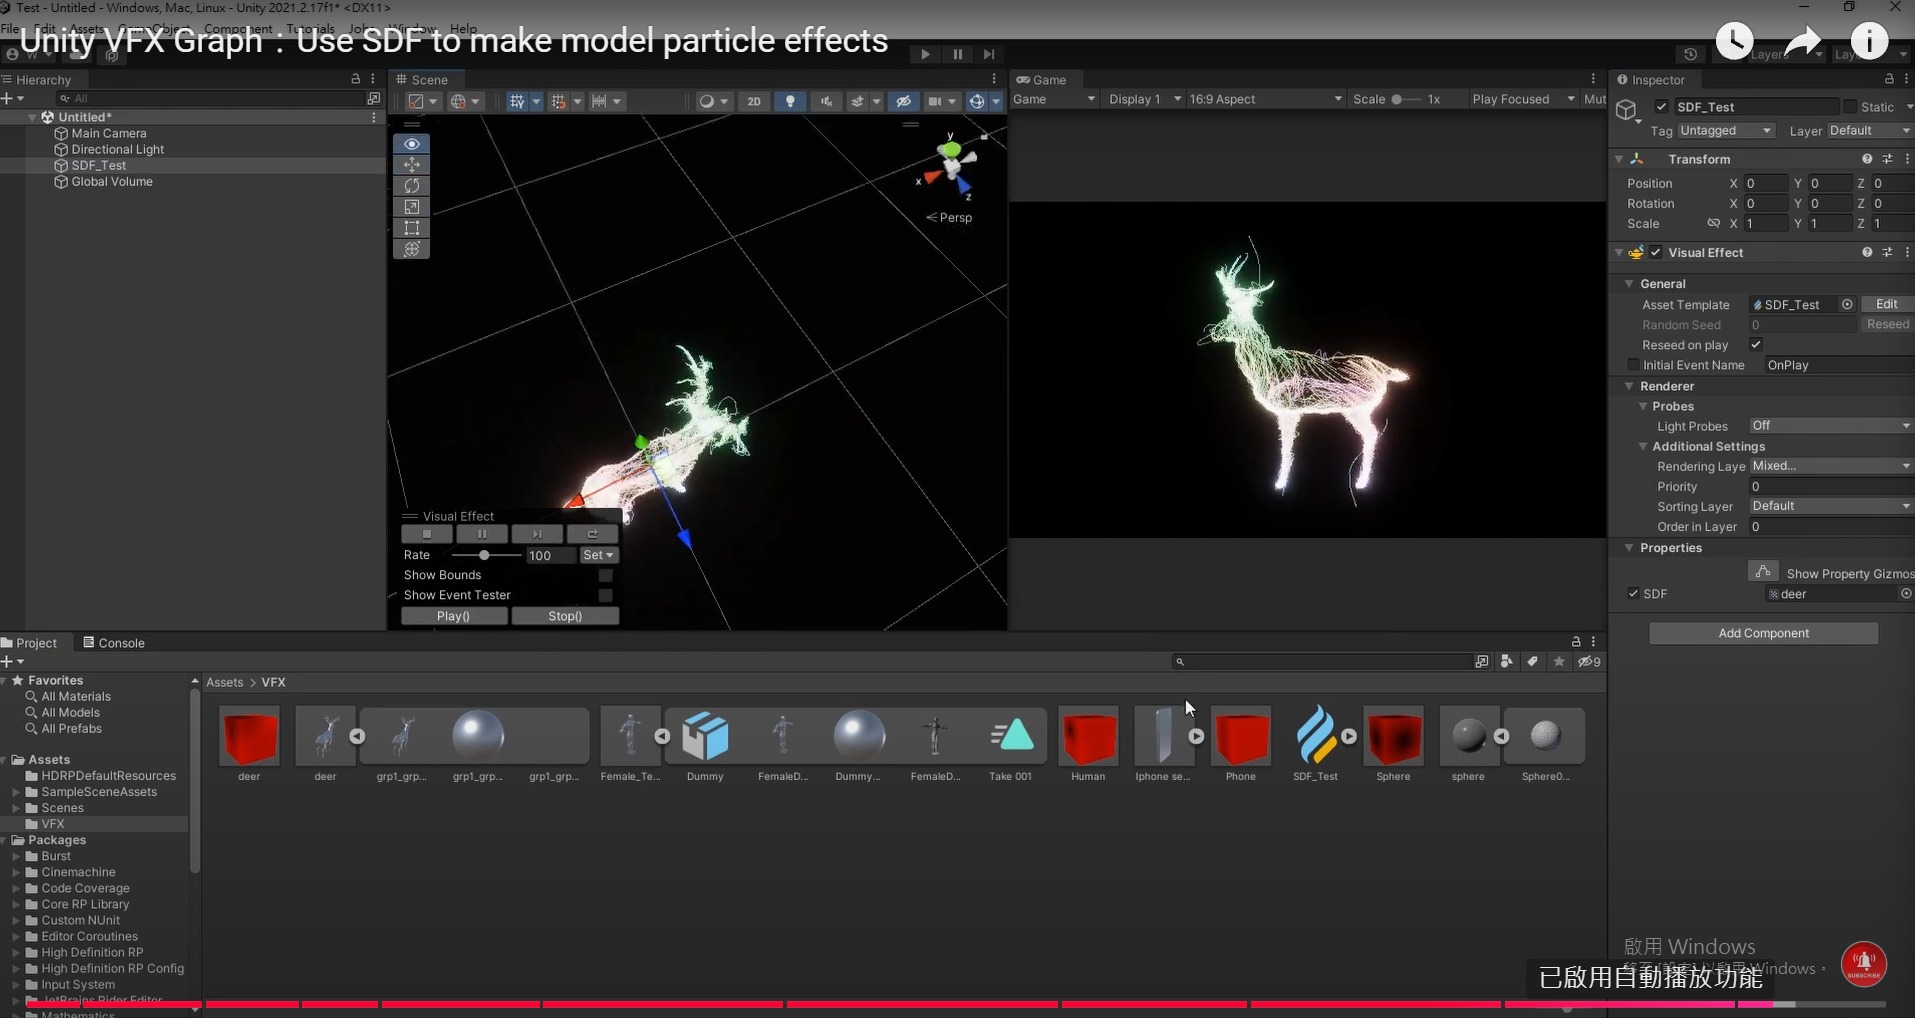Adjust the Visual Effect Rate slider
Viewport: 1915px width, 1018px height.
coord(485,555)
